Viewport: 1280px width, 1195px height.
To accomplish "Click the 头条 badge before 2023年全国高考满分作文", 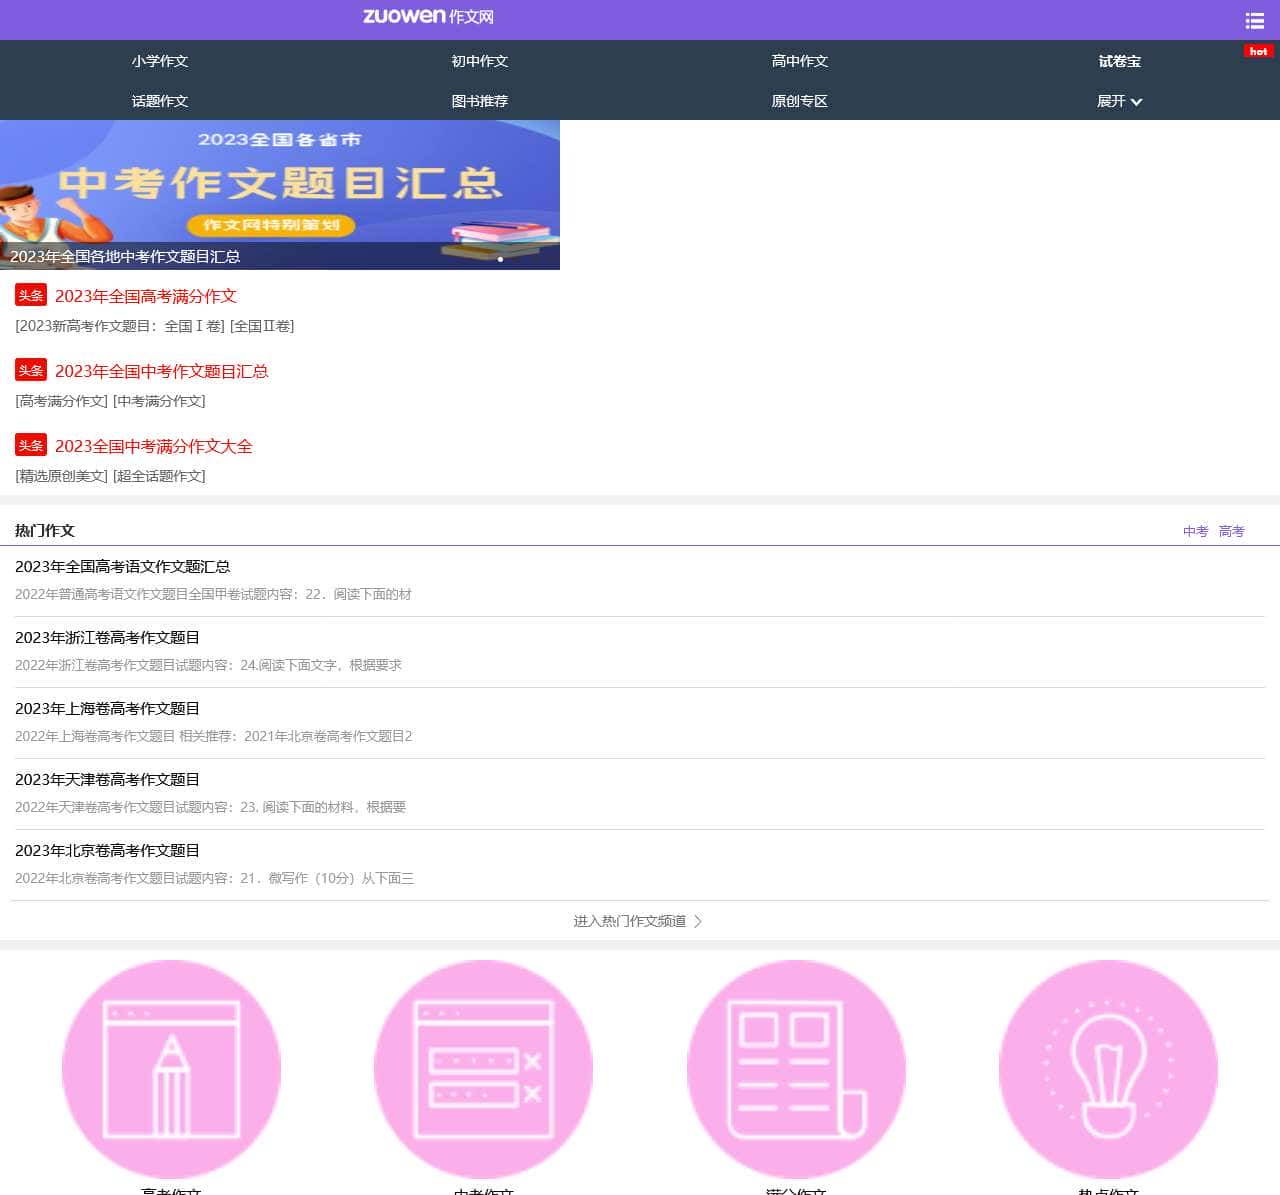I will pos(31,294).
